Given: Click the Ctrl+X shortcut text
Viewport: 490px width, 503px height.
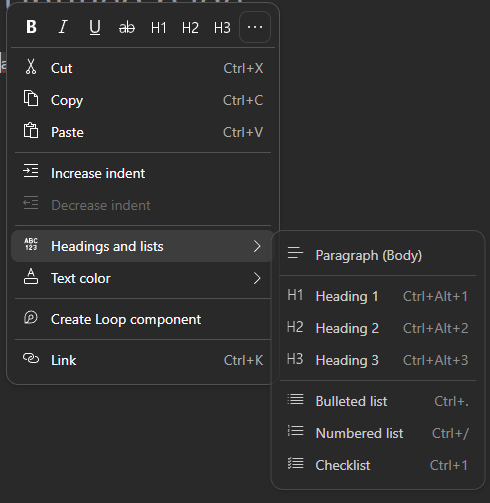Looking at the screenshot, I should coord(243,69).
